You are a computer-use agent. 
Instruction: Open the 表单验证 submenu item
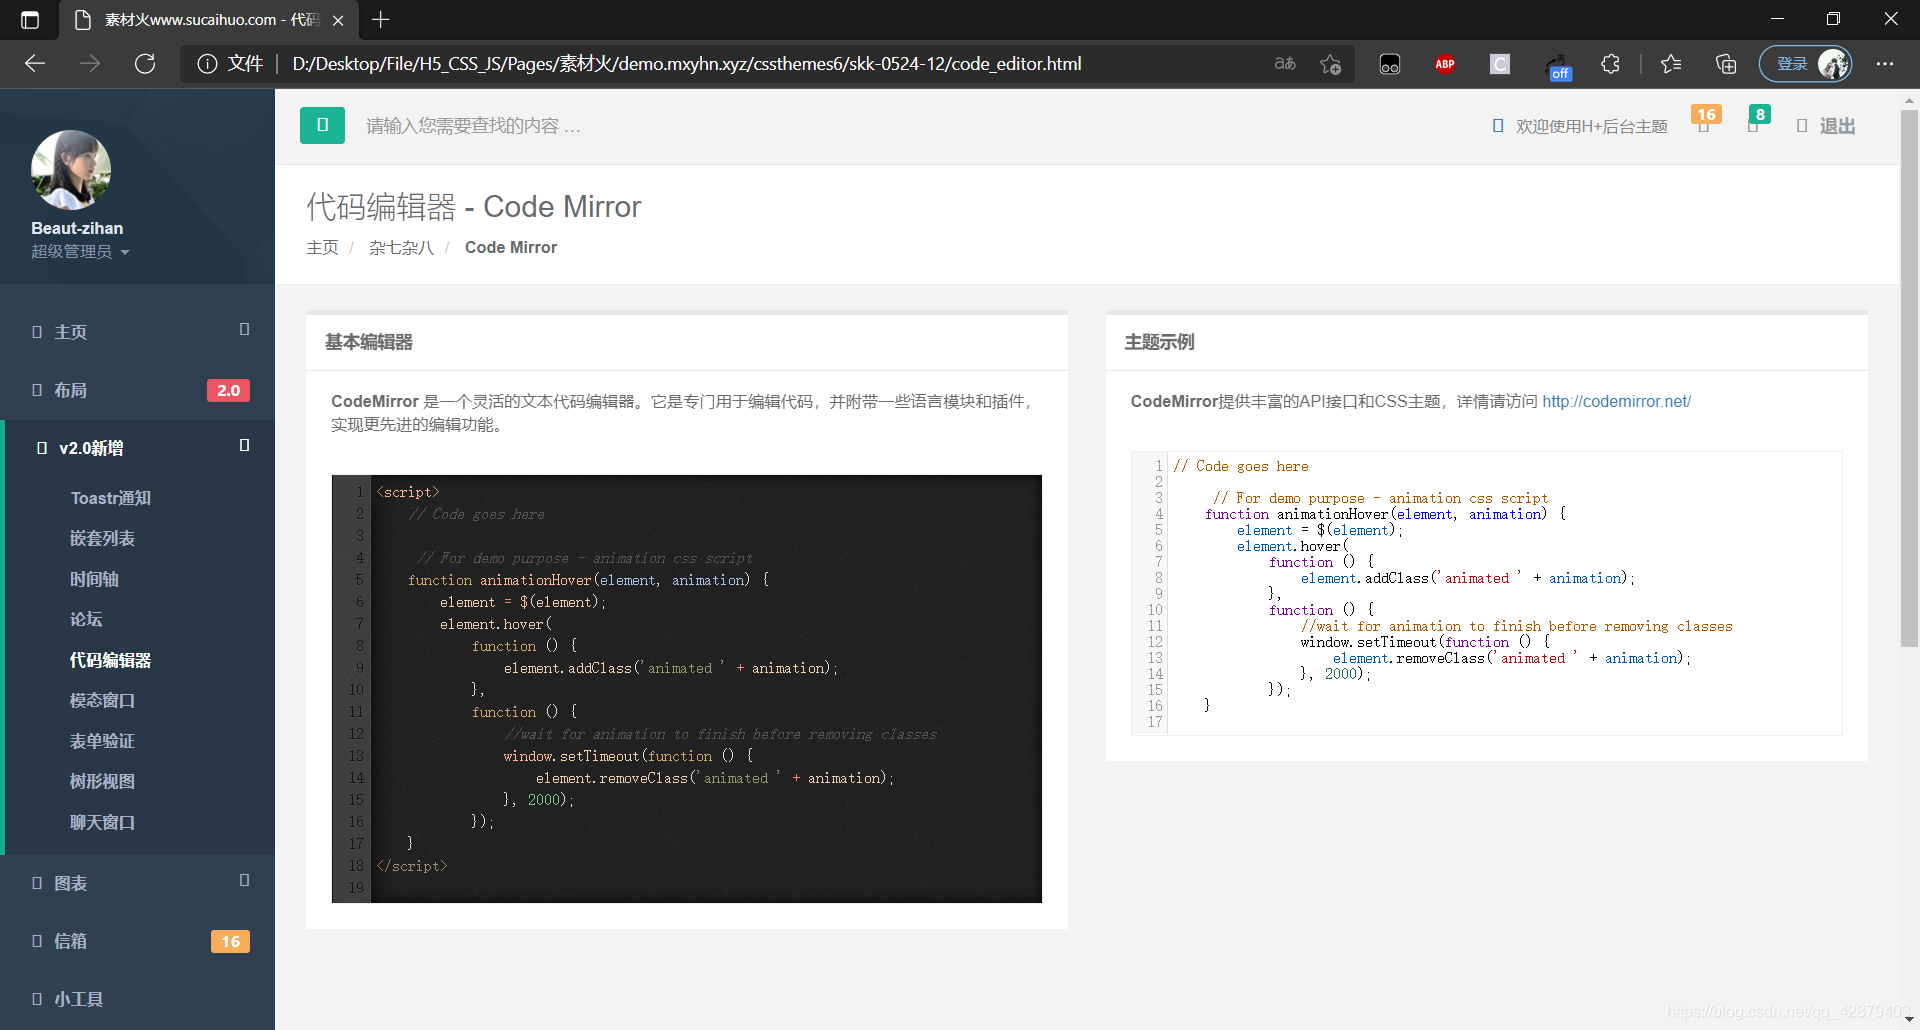(x=102, y=741)
